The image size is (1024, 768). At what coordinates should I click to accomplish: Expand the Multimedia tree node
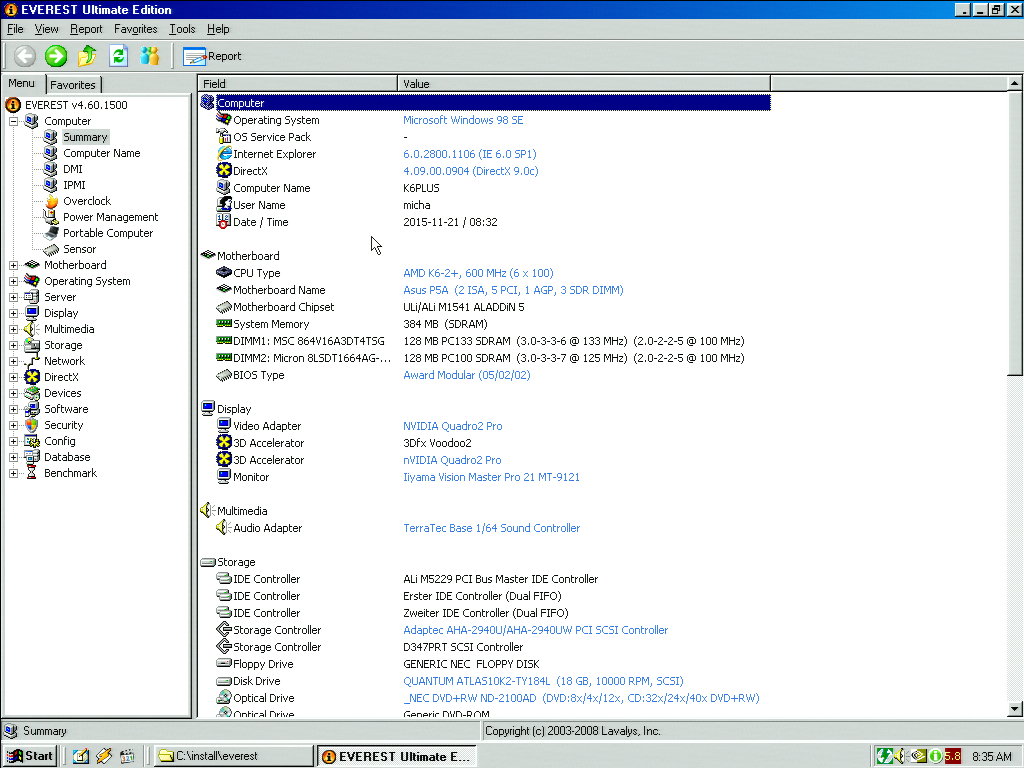point(13,329)
